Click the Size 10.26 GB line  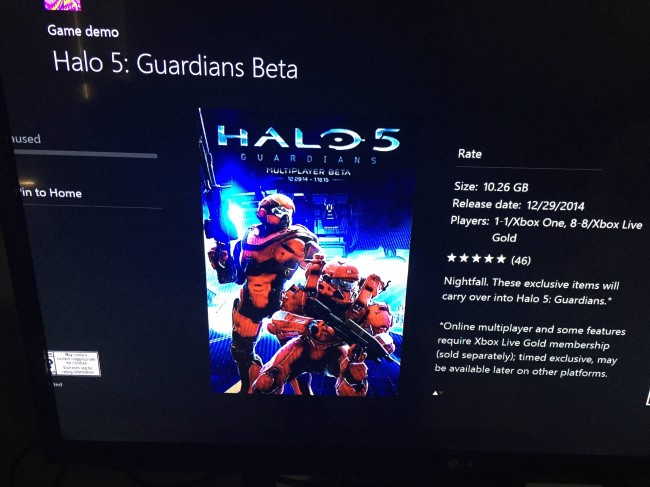tap(491, 187)
